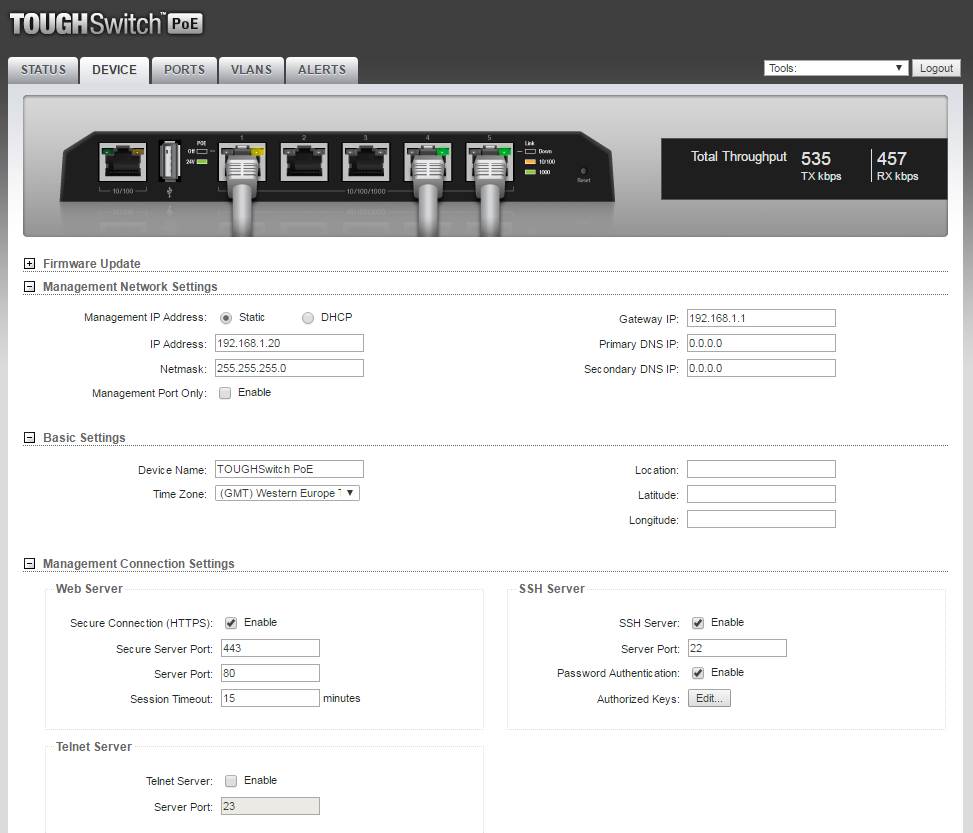Open the Tools dropdown menu
Viewport: 973px width, 833px height.
(x=835, y=68)
